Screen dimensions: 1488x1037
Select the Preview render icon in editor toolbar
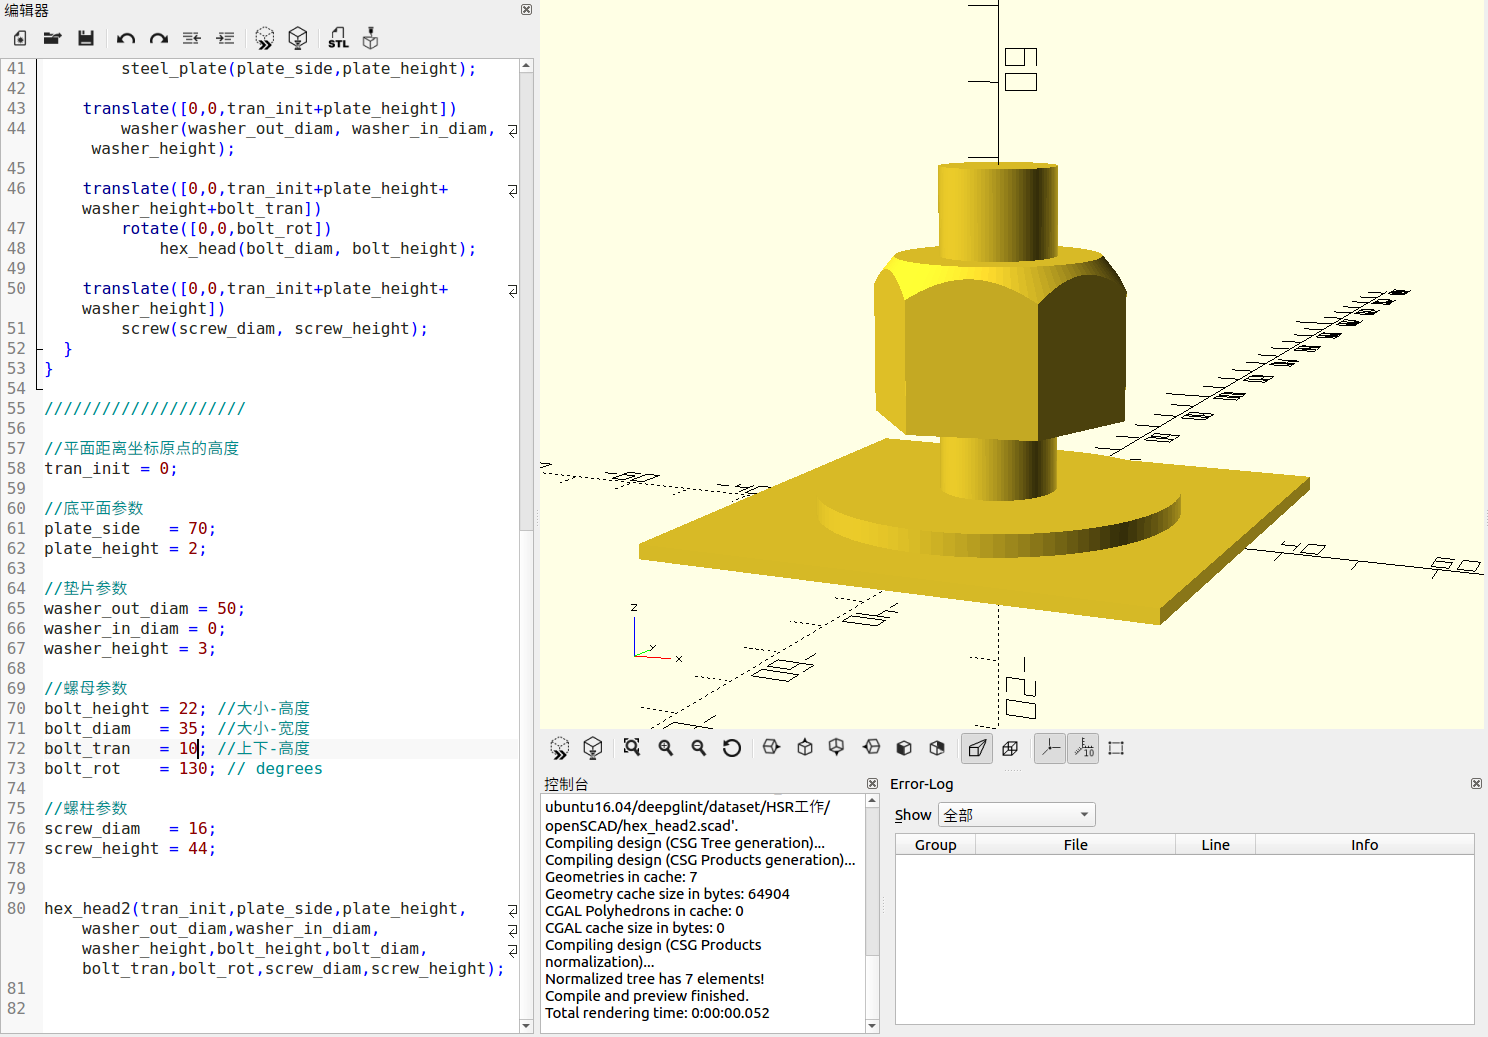tap(264, 38)
